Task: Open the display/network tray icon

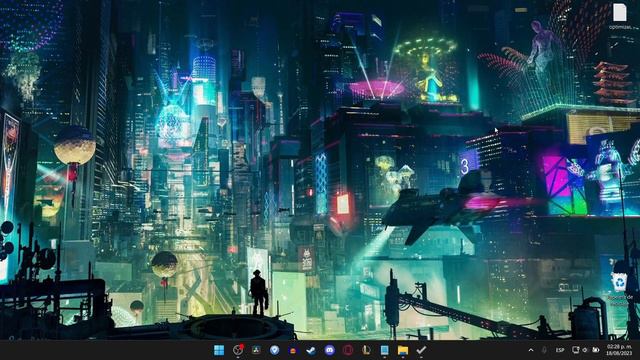Action: coord(576,350)
